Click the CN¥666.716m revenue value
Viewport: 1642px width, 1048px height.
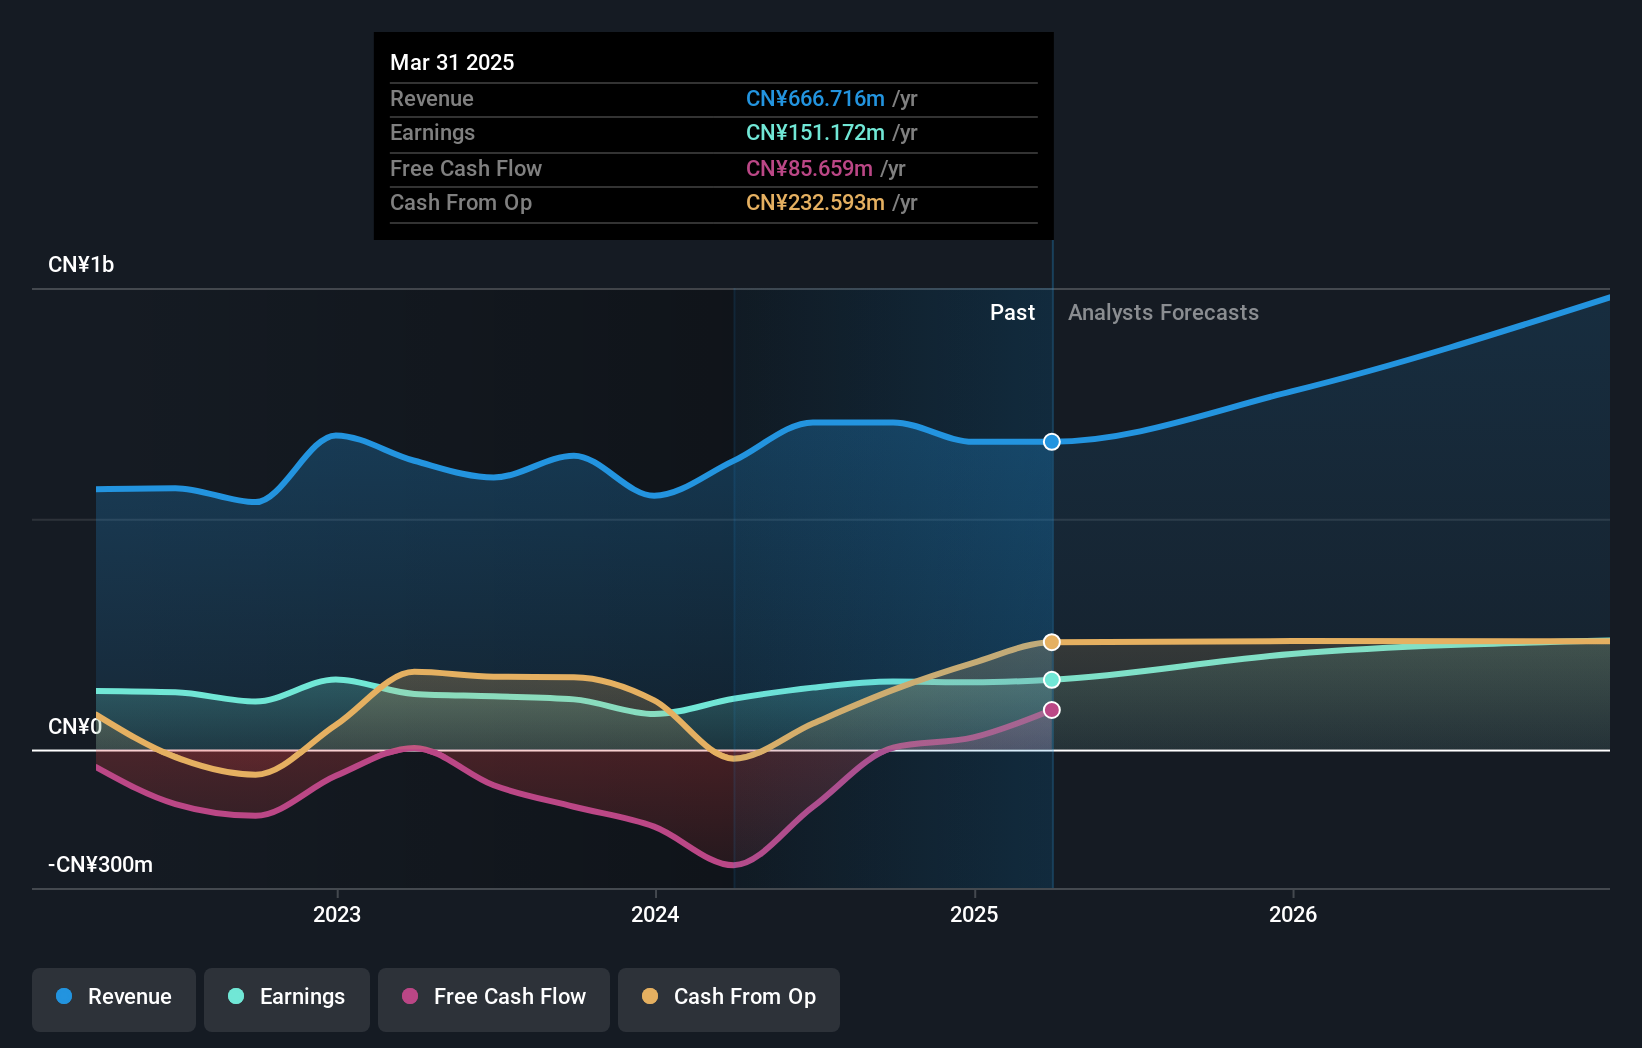click(815, 98)
